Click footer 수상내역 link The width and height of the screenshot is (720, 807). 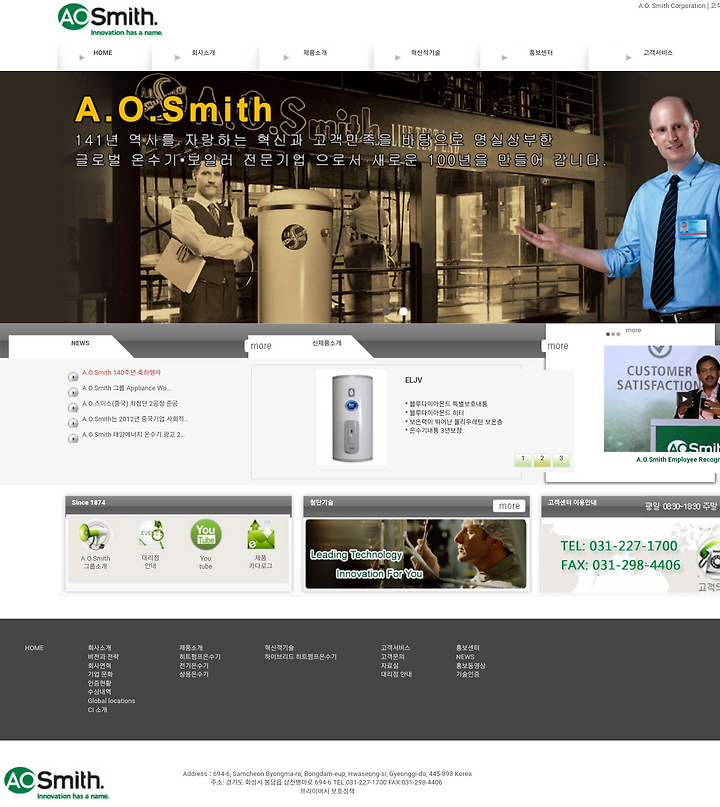(x=99, y=692)
